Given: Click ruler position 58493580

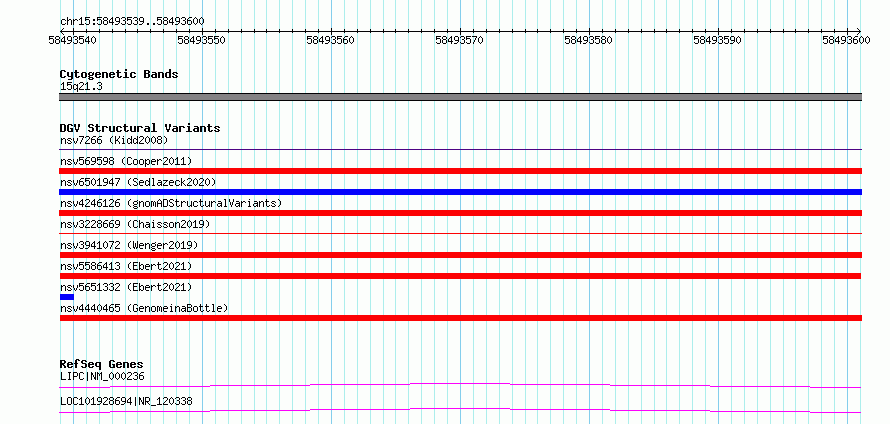Looking at the screenshot, I should (x=589, y=40).
